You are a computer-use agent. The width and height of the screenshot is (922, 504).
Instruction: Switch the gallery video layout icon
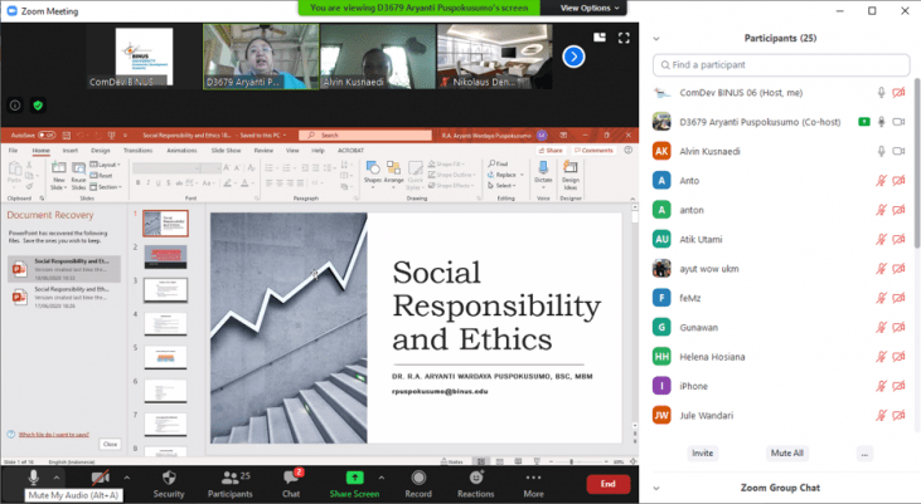point(600,37)
